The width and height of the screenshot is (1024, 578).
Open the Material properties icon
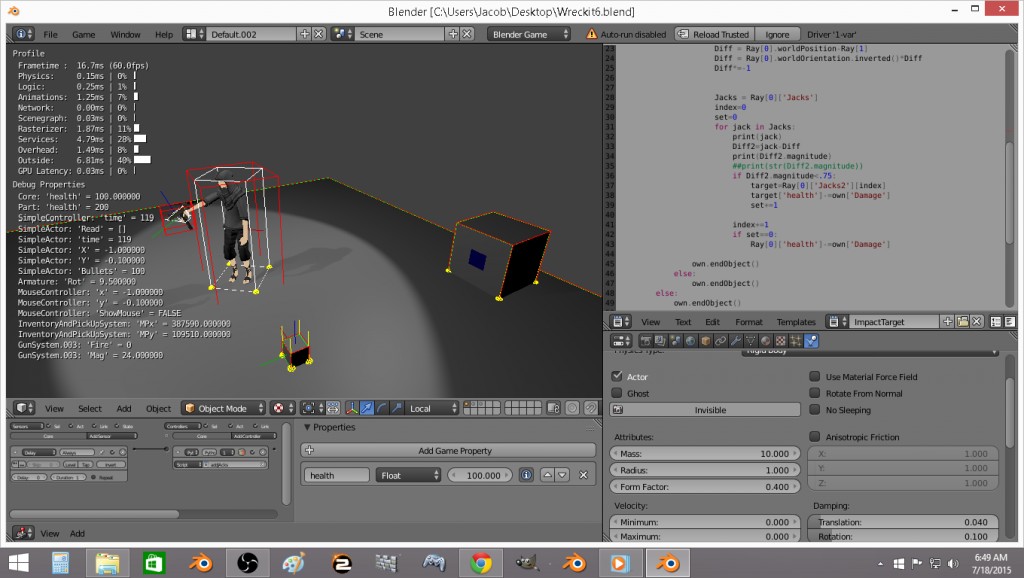point(764,341)
